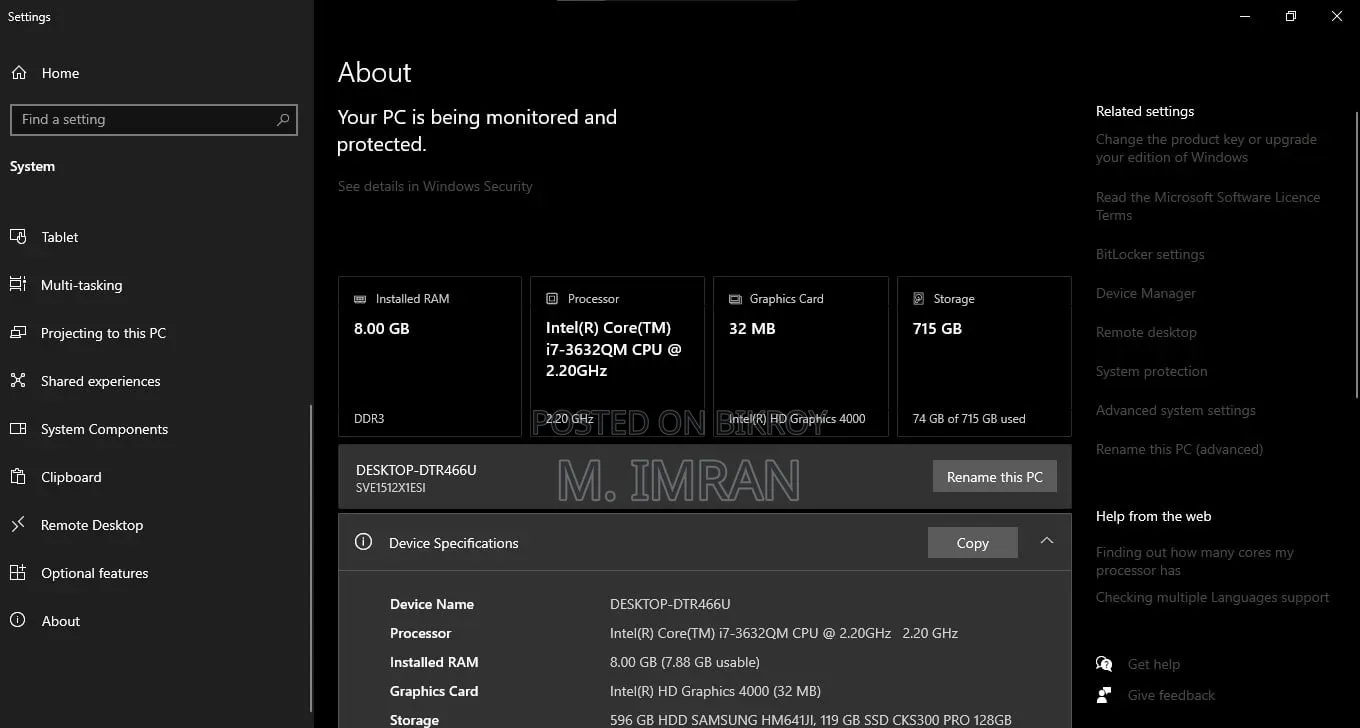Click the Storage value 596 GB HDD SAMSUNG

(x=811, y=720)
